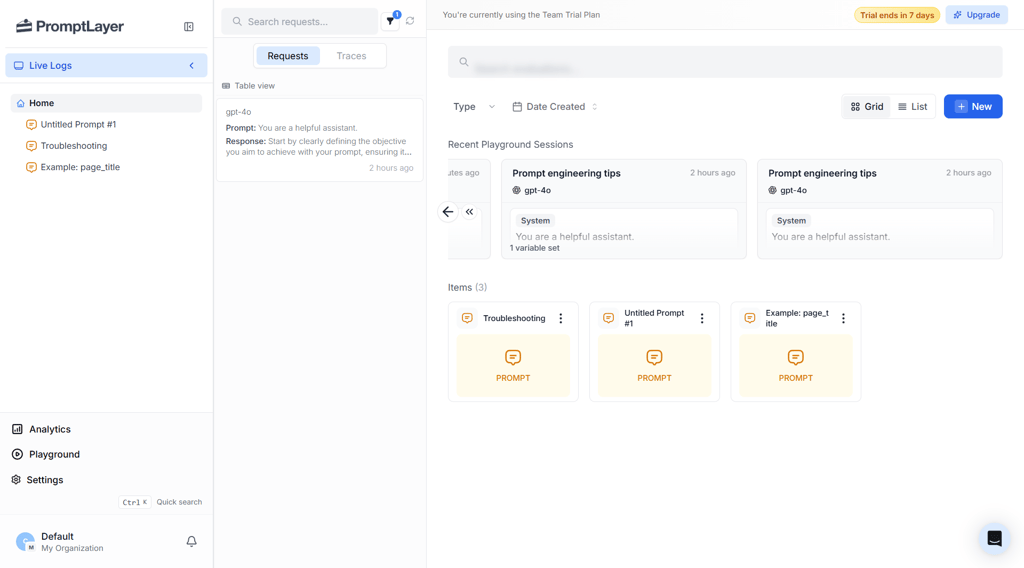Click the Home house icon
The width and height of the screenshot is (1024, 568).
coord(21,103)
